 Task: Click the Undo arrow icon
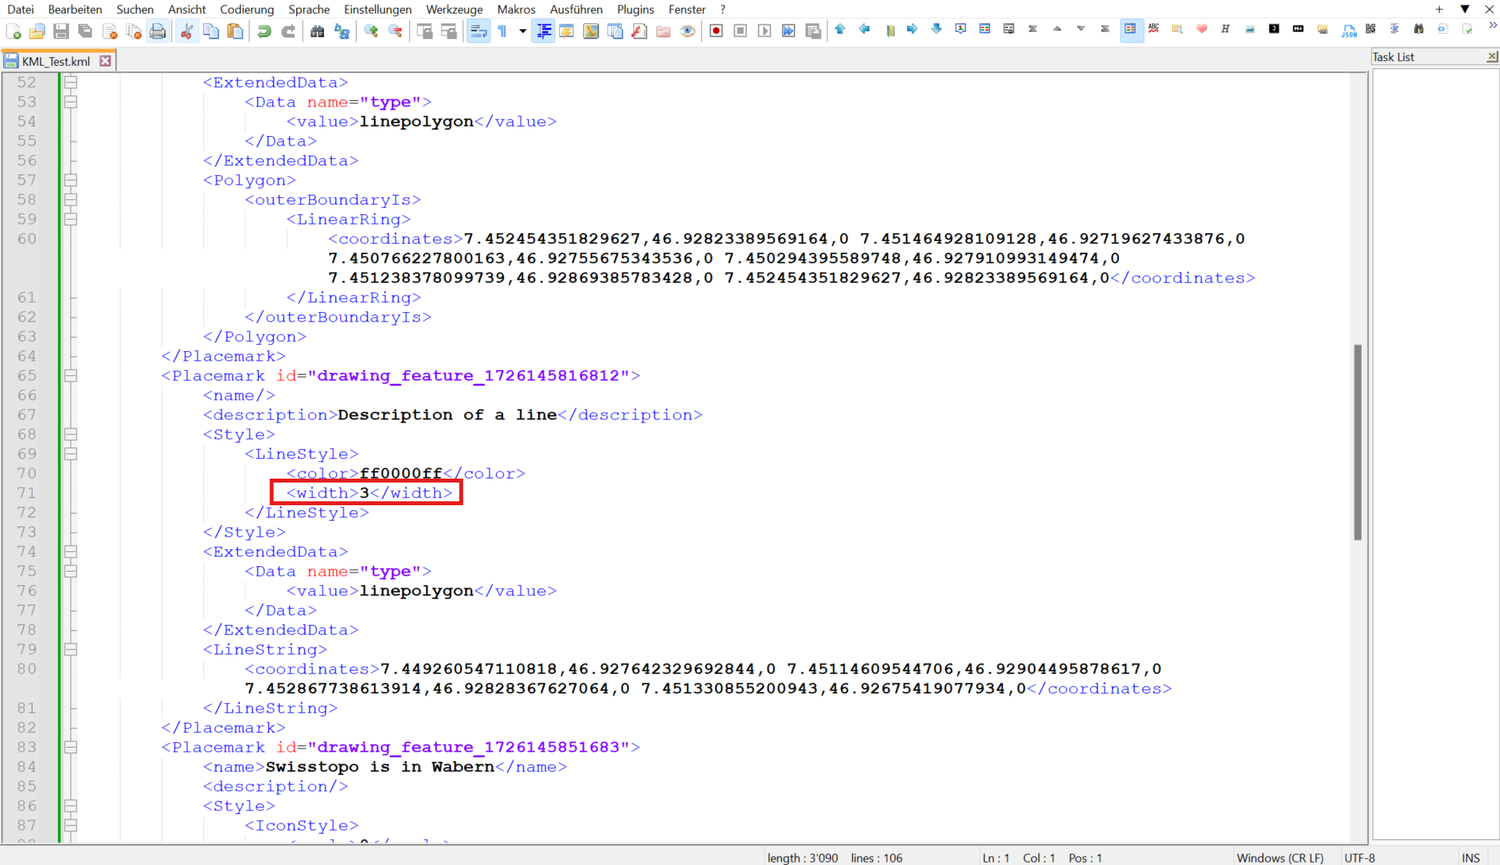(264, 31)
